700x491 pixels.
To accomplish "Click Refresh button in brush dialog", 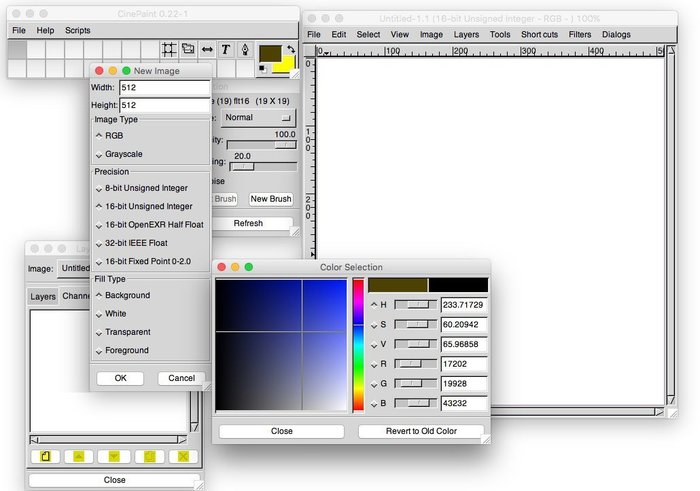I will (x=251, y=223).
